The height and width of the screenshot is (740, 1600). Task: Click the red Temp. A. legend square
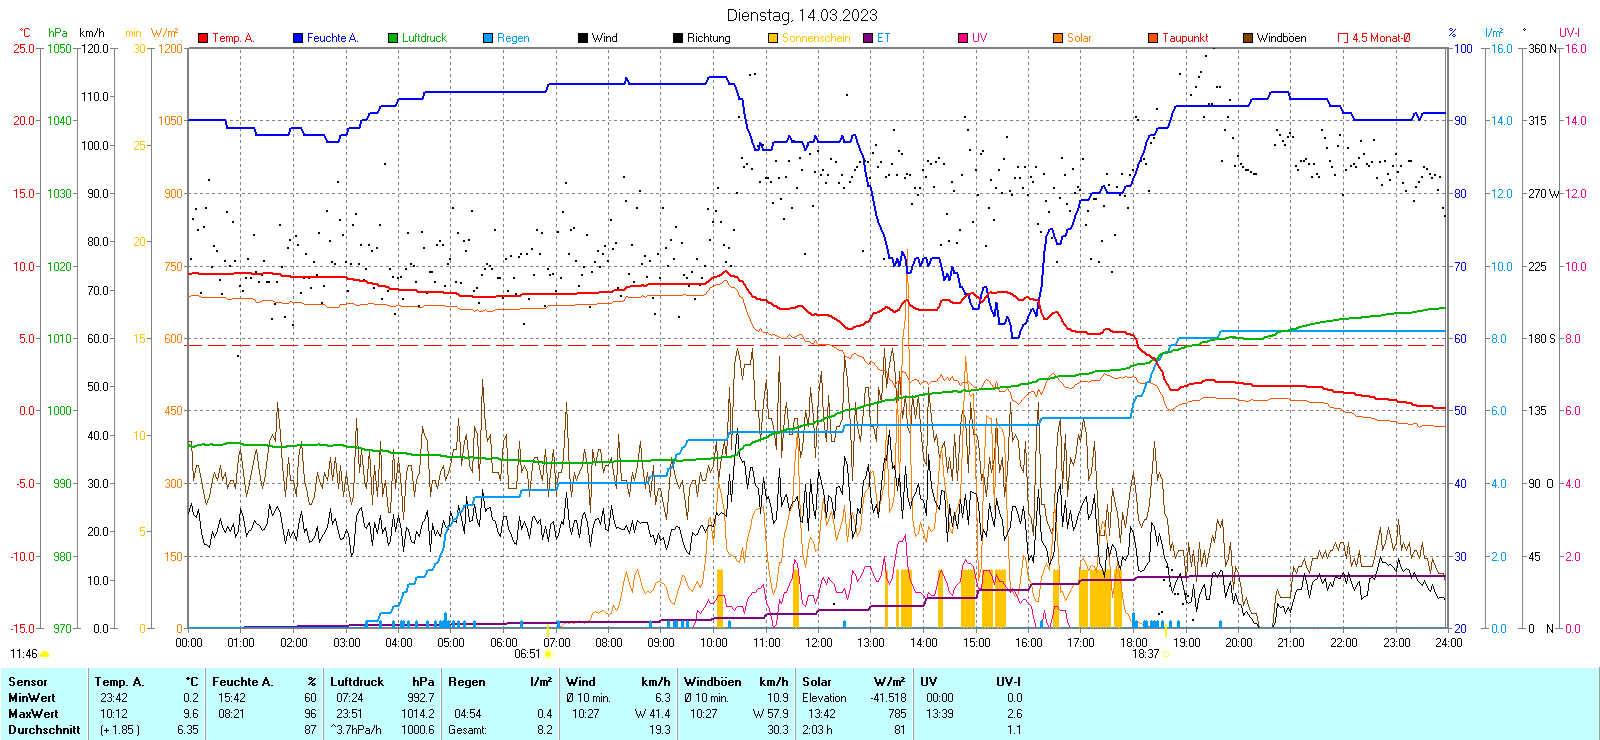(x=203, y=38)
